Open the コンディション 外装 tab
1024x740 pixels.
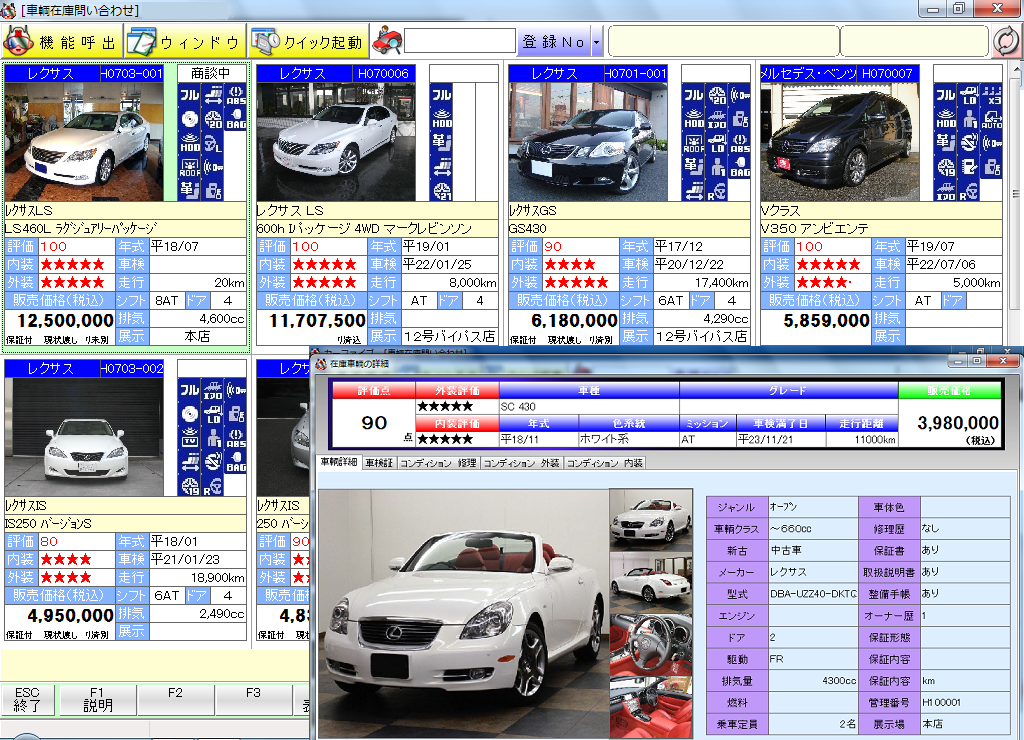[522, 463]
